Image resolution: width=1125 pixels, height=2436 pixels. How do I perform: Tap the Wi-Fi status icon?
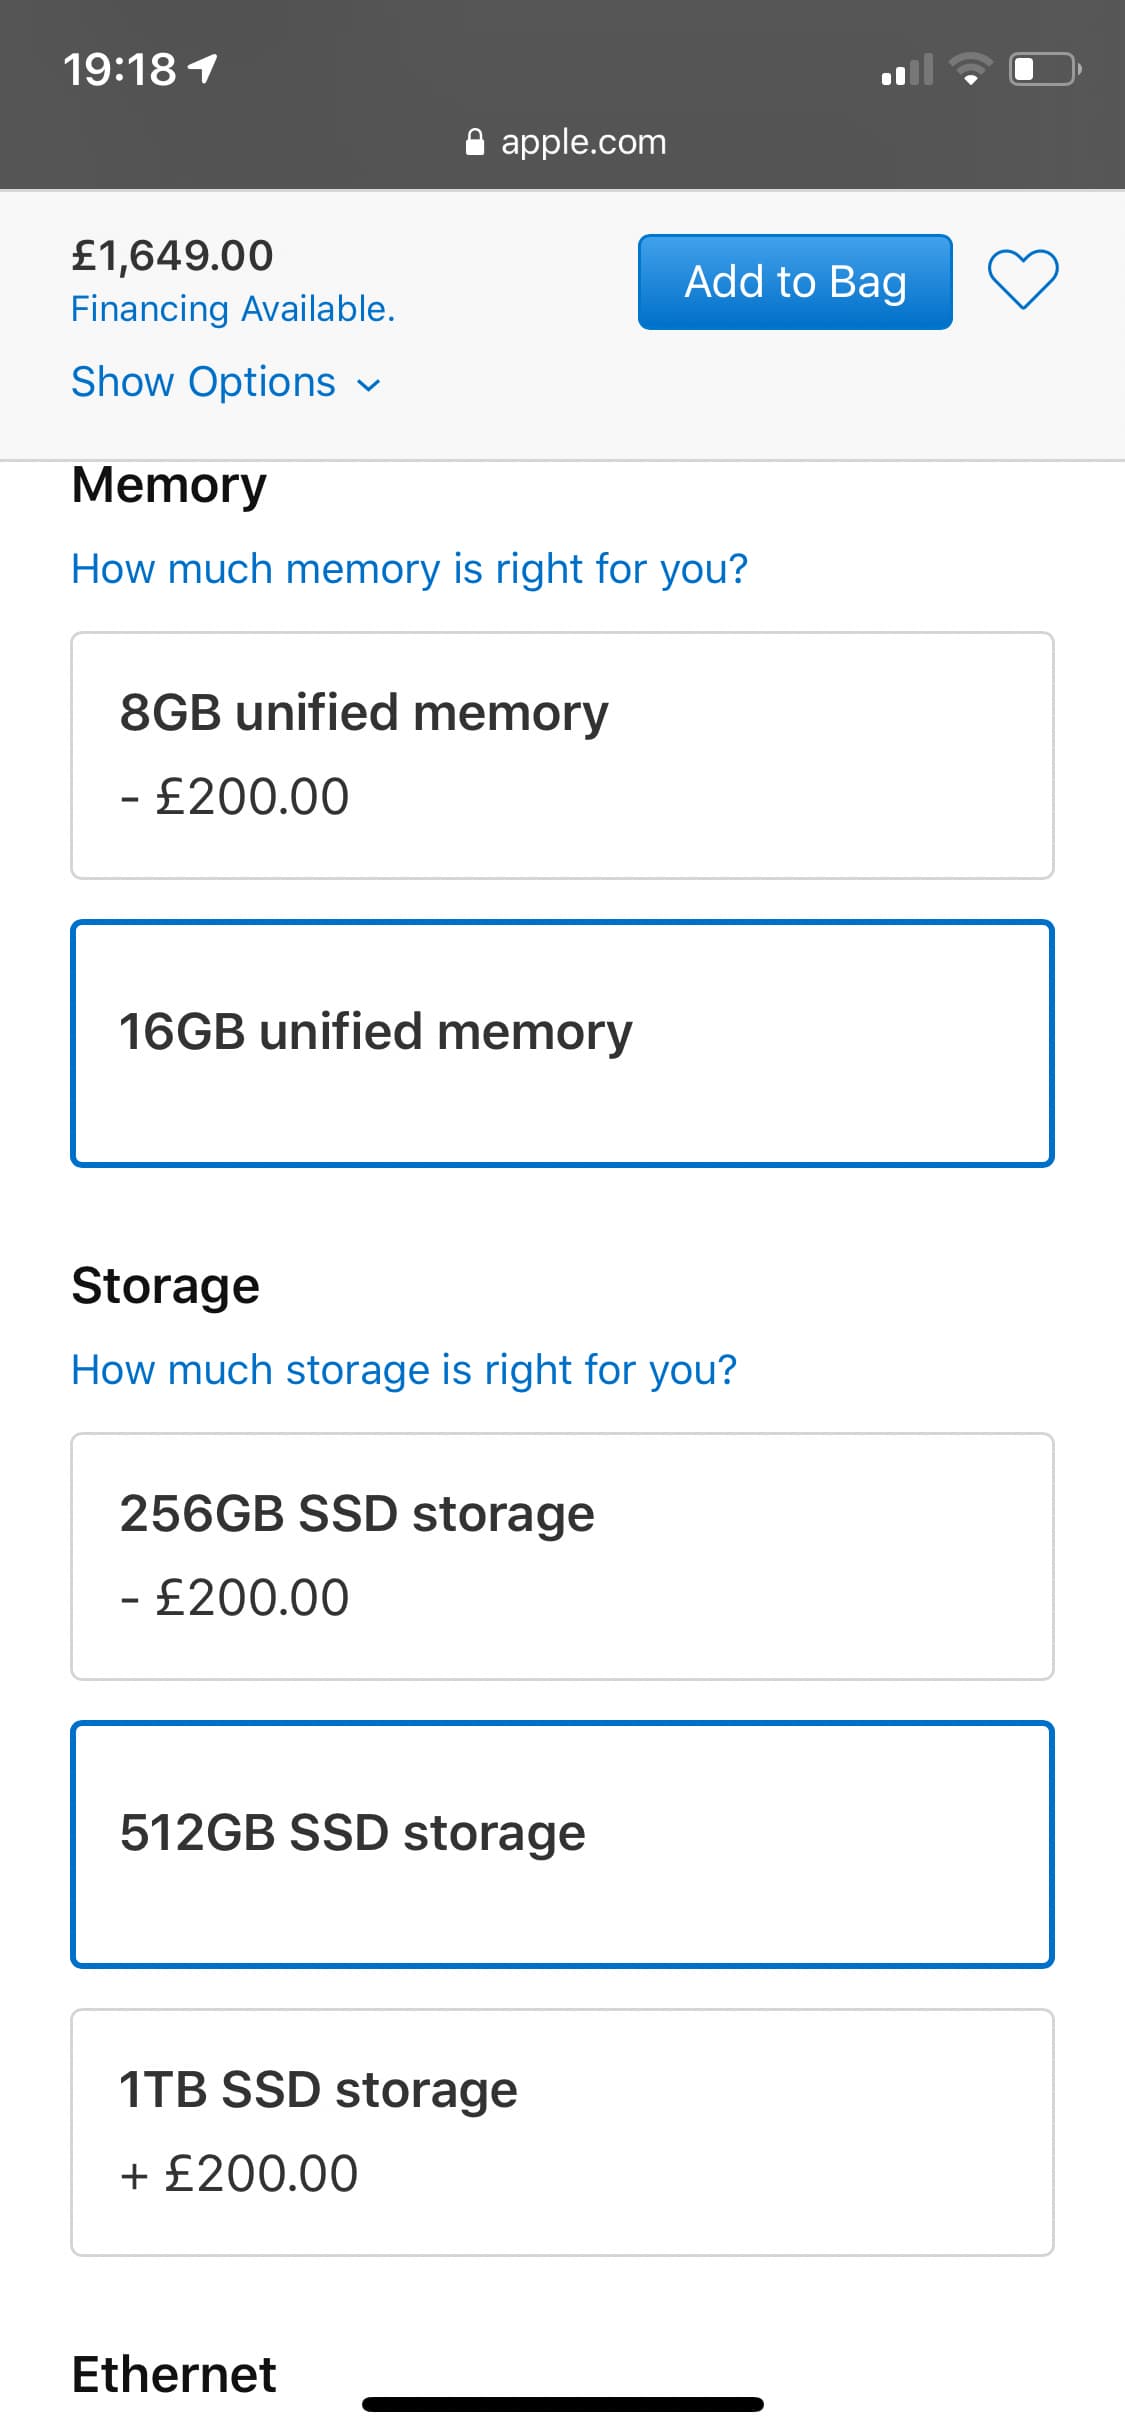[x=969, y=69]
